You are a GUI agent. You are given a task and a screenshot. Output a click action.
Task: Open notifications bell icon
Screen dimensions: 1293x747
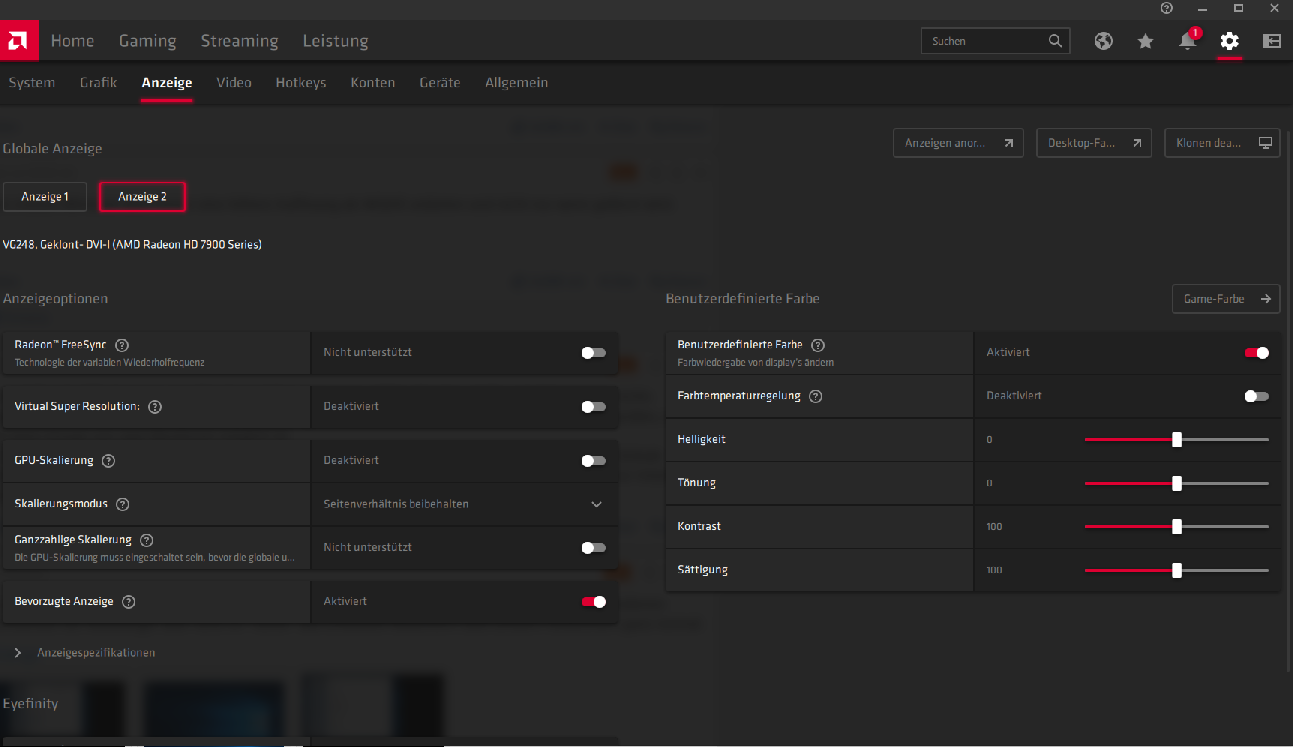tap(1187, 41)
